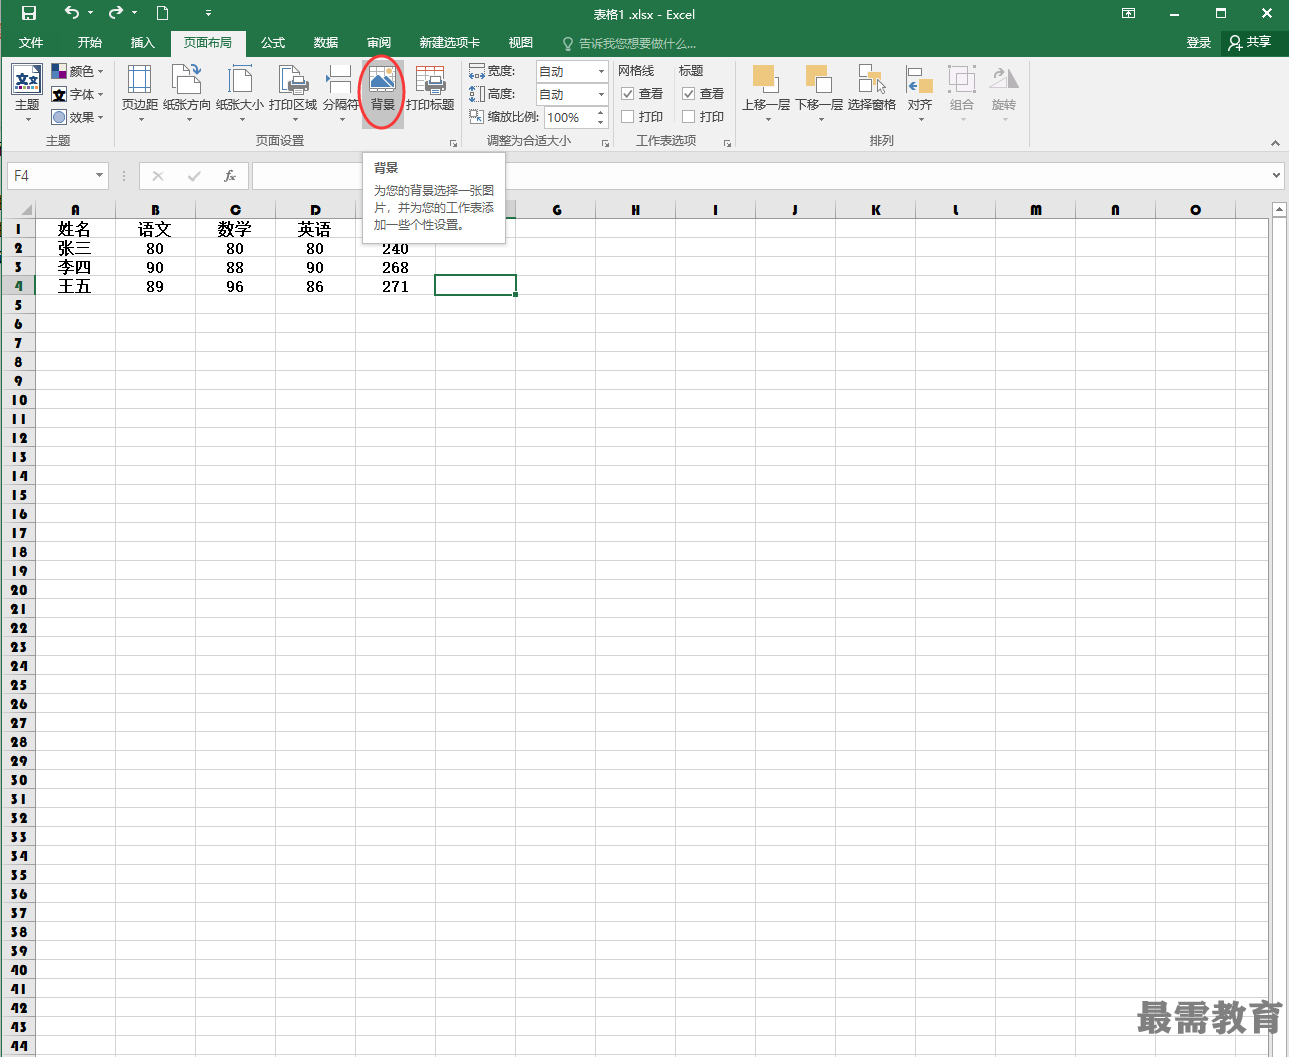Switch to the New Tab (新建选项卡) tab
1289x1057 pixels.
pyautogui.click(x=450, y=43)
